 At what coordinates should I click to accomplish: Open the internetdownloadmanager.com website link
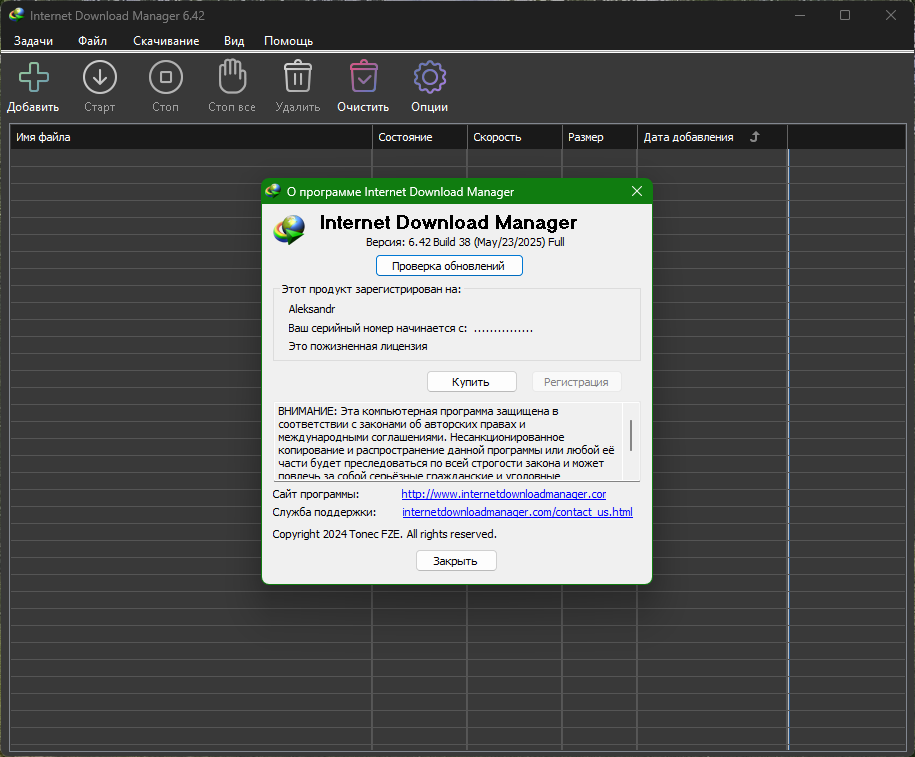pyautogui.click(x=504, y=494)
